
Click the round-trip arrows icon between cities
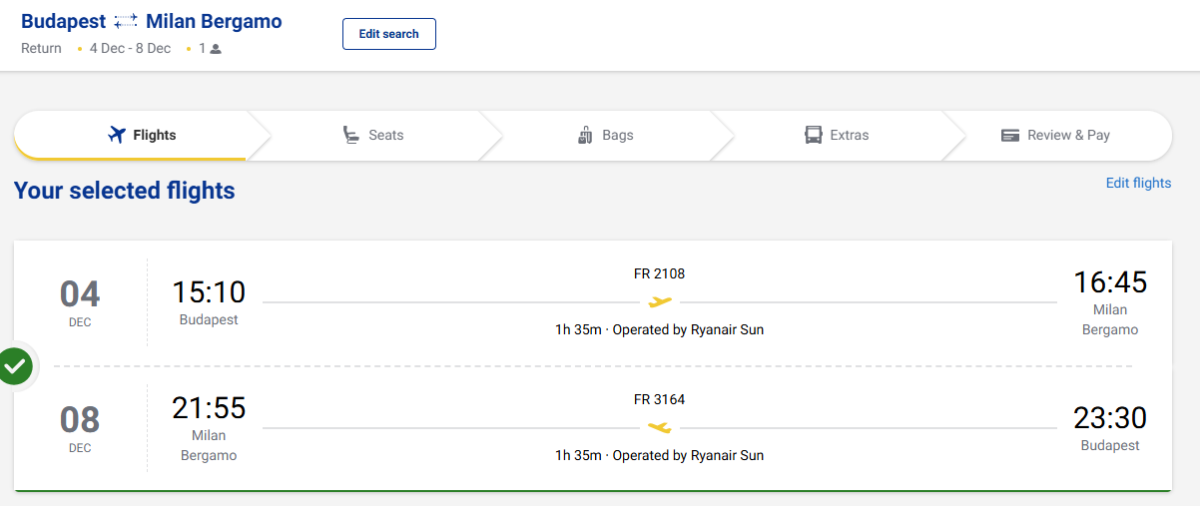(x=126, y=21)
